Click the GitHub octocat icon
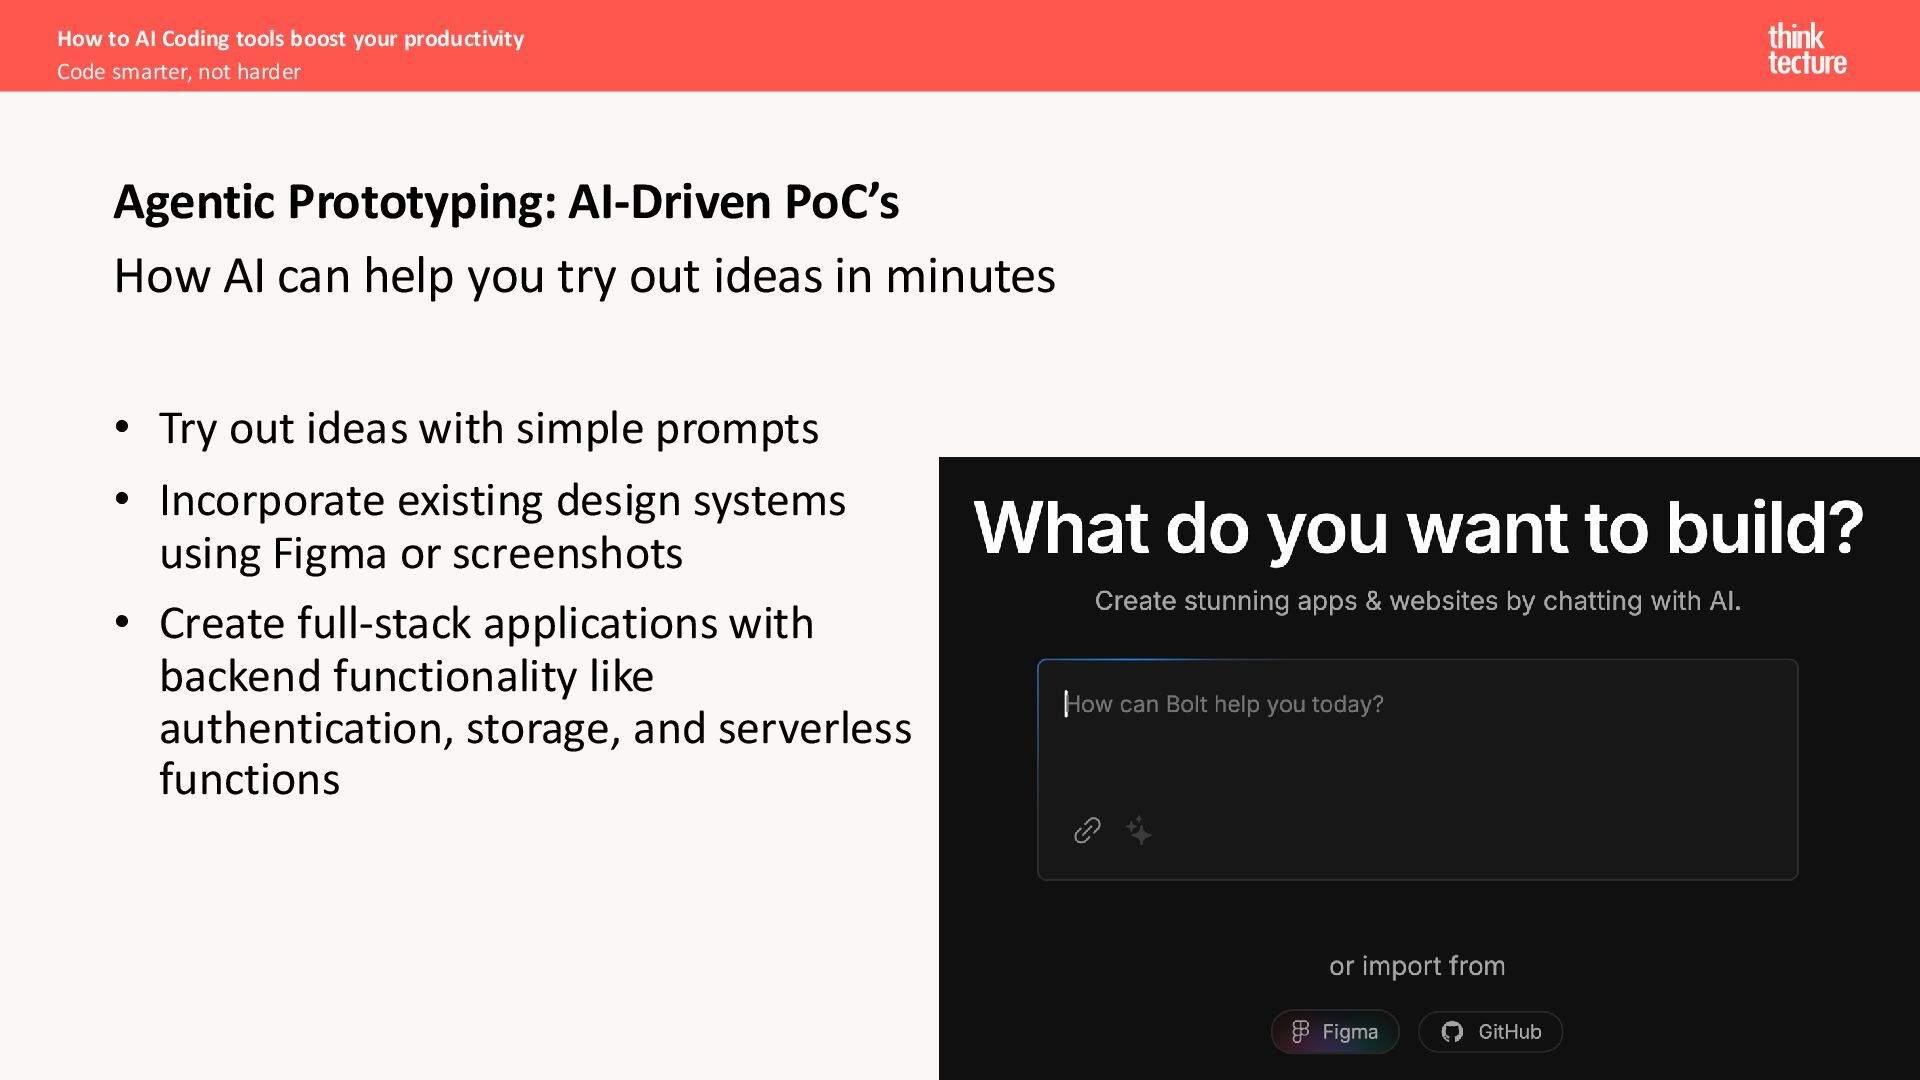Image resolution: width=1920 pixels, height=1080 pixels. point(1452,1031)
